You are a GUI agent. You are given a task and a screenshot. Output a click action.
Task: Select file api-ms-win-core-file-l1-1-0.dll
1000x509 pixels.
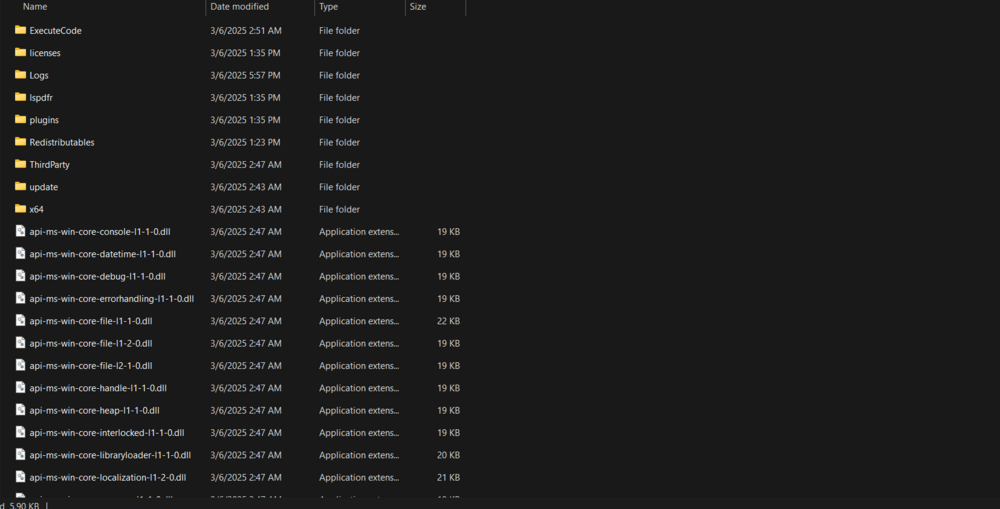(x=91, y=321)
